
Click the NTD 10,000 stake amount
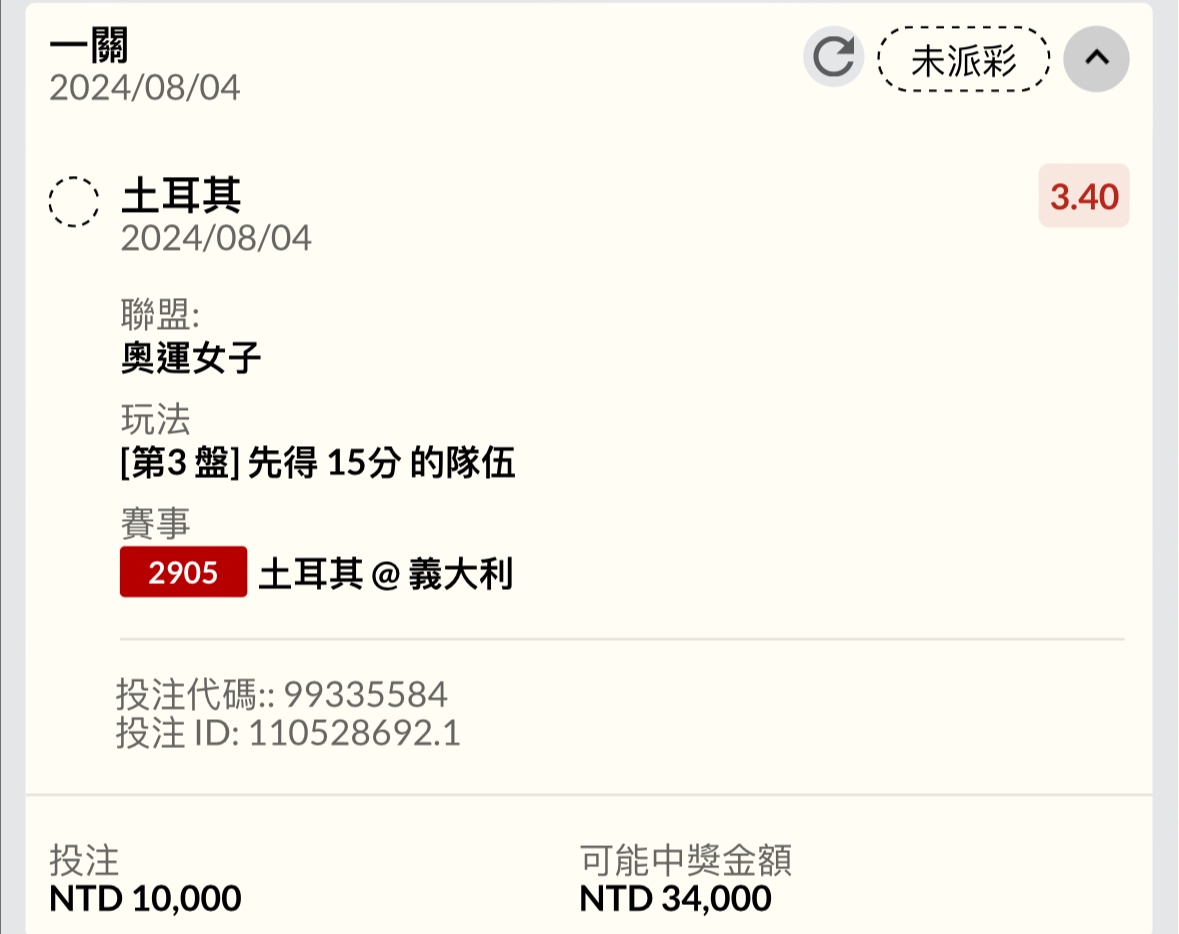click(x=145, y=898)
